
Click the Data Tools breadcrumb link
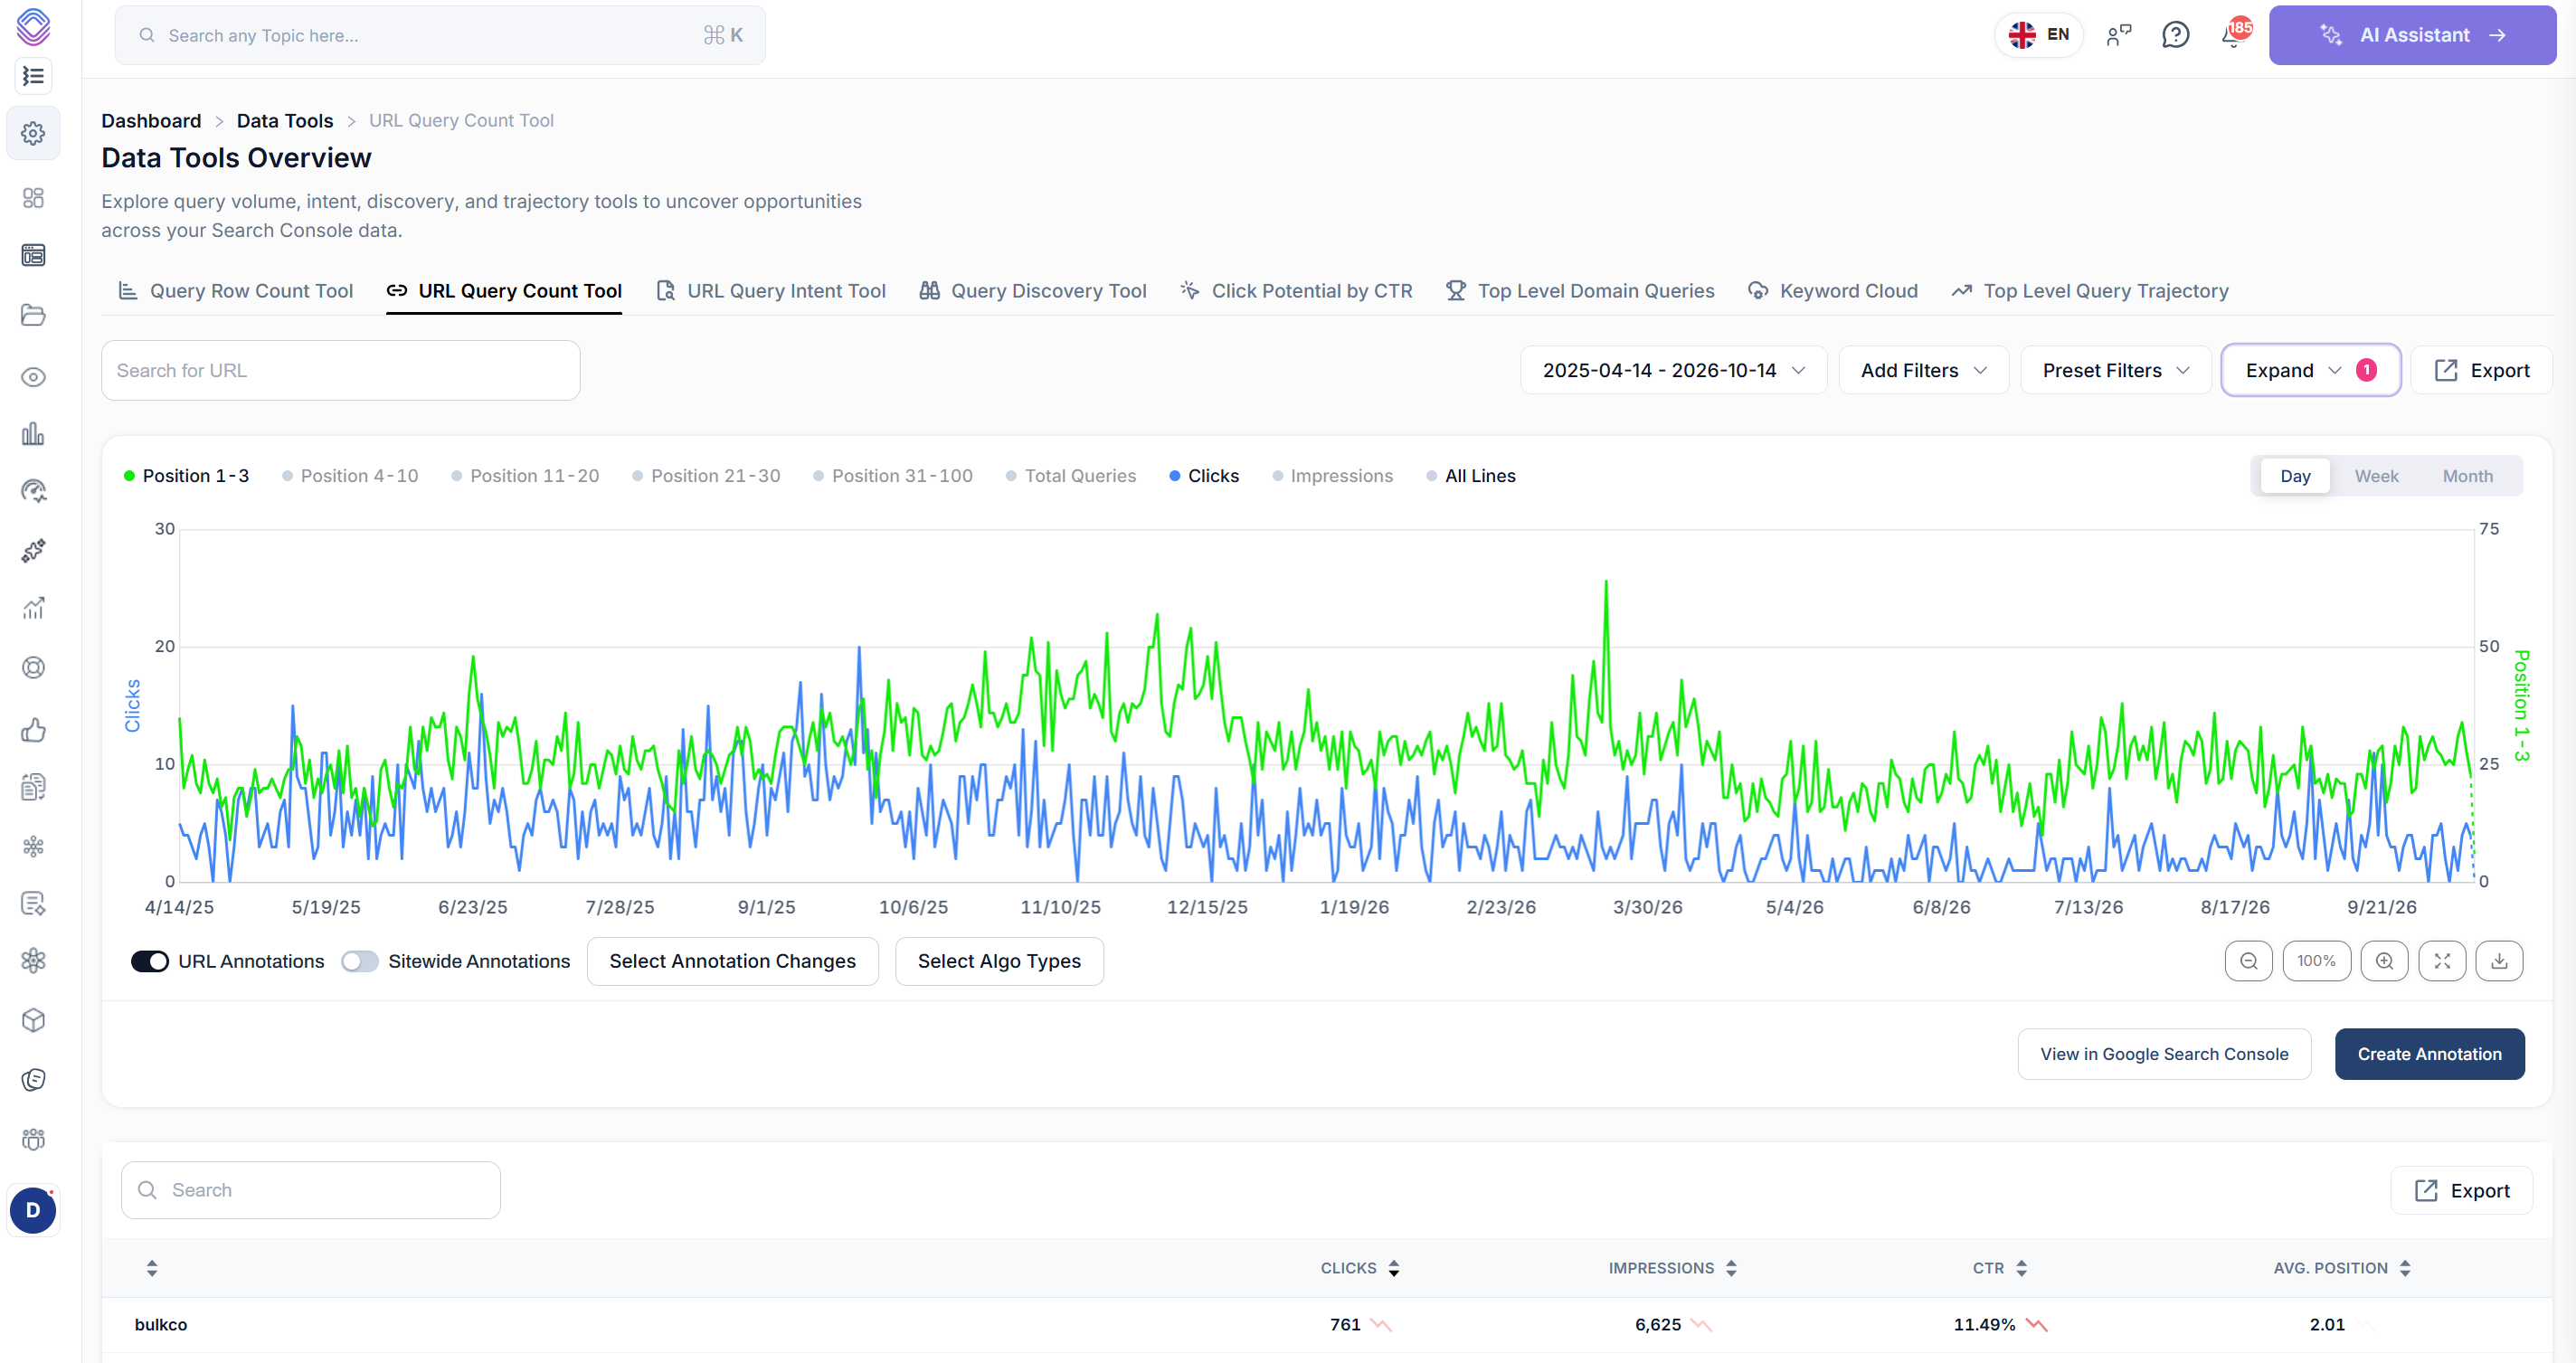(x=284, y=120)
